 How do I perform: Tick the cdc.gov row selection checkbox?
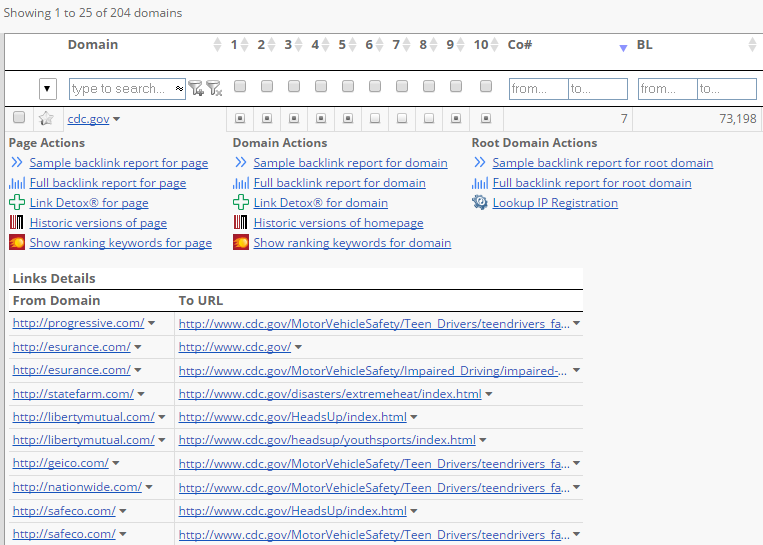(19, 117)
